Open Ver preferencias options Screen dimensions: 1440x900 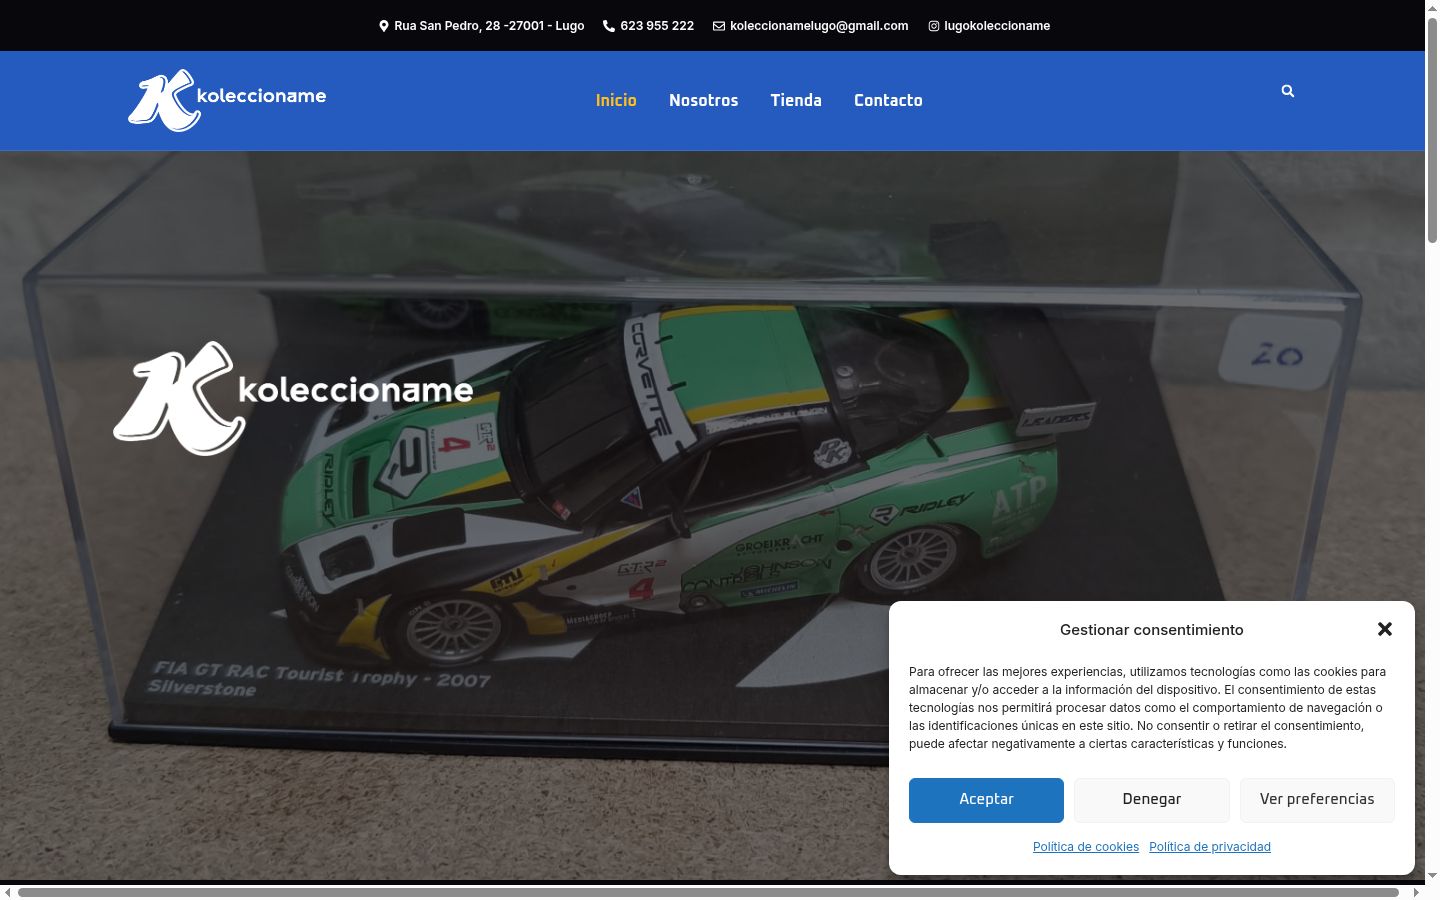pos(1317,800)
